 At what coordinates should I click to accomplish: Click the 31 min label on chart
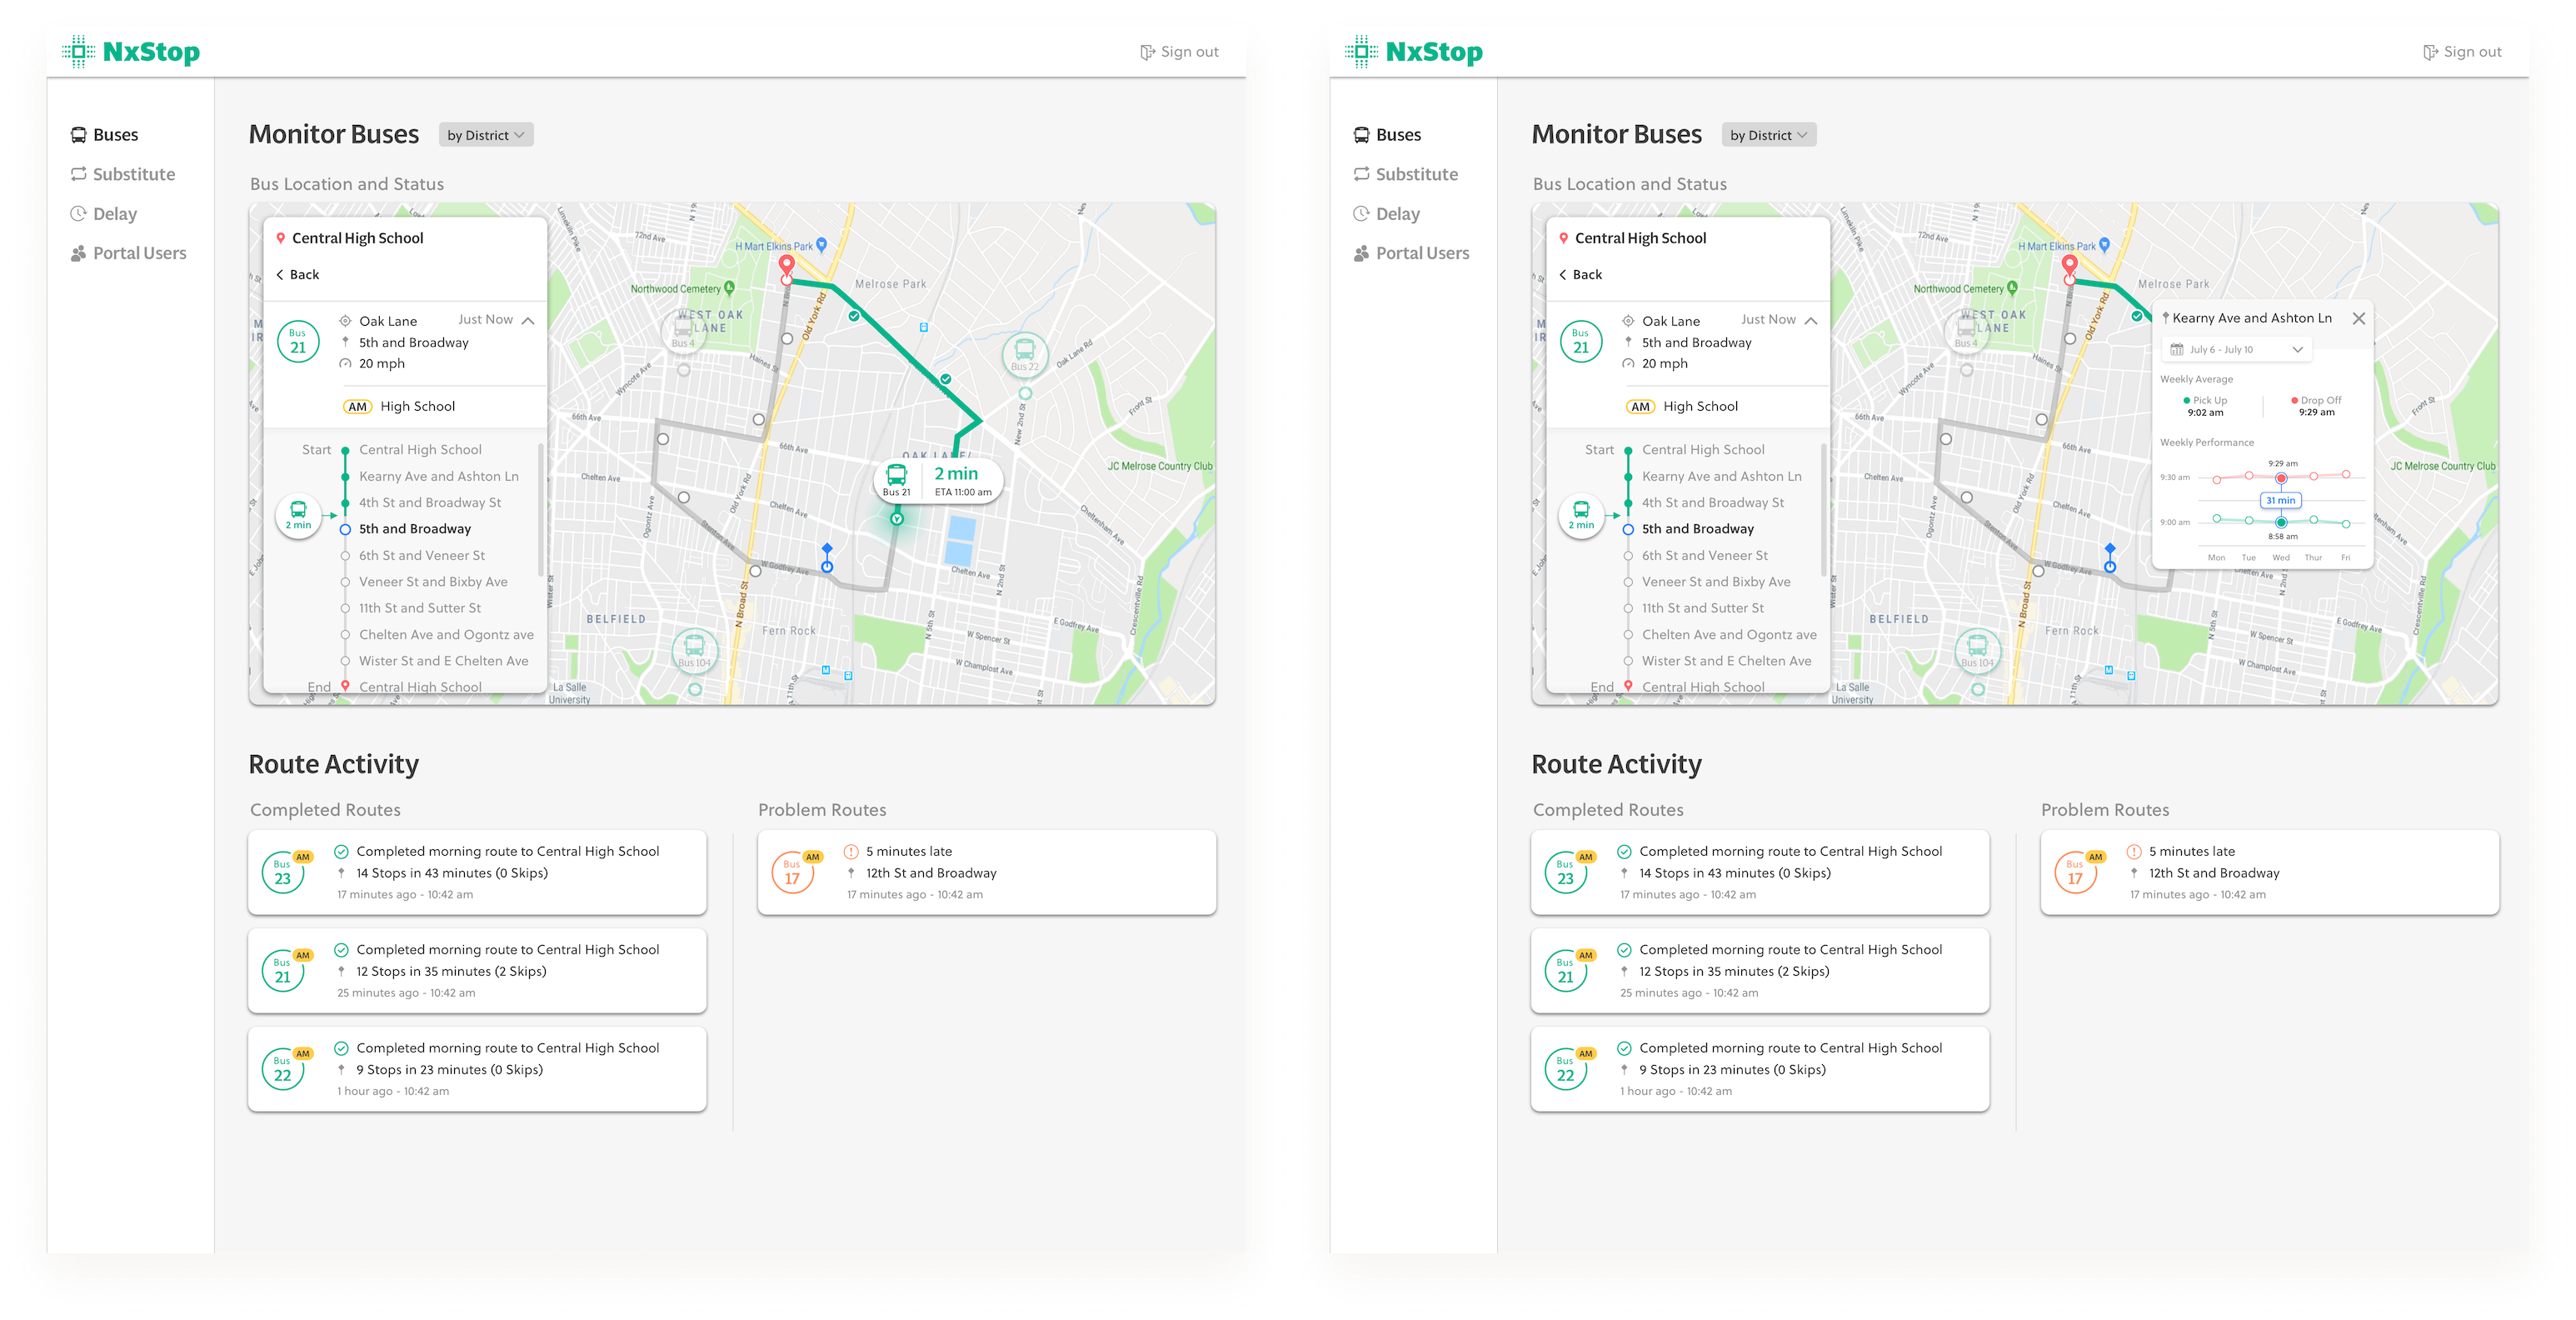coord(2281,500)
